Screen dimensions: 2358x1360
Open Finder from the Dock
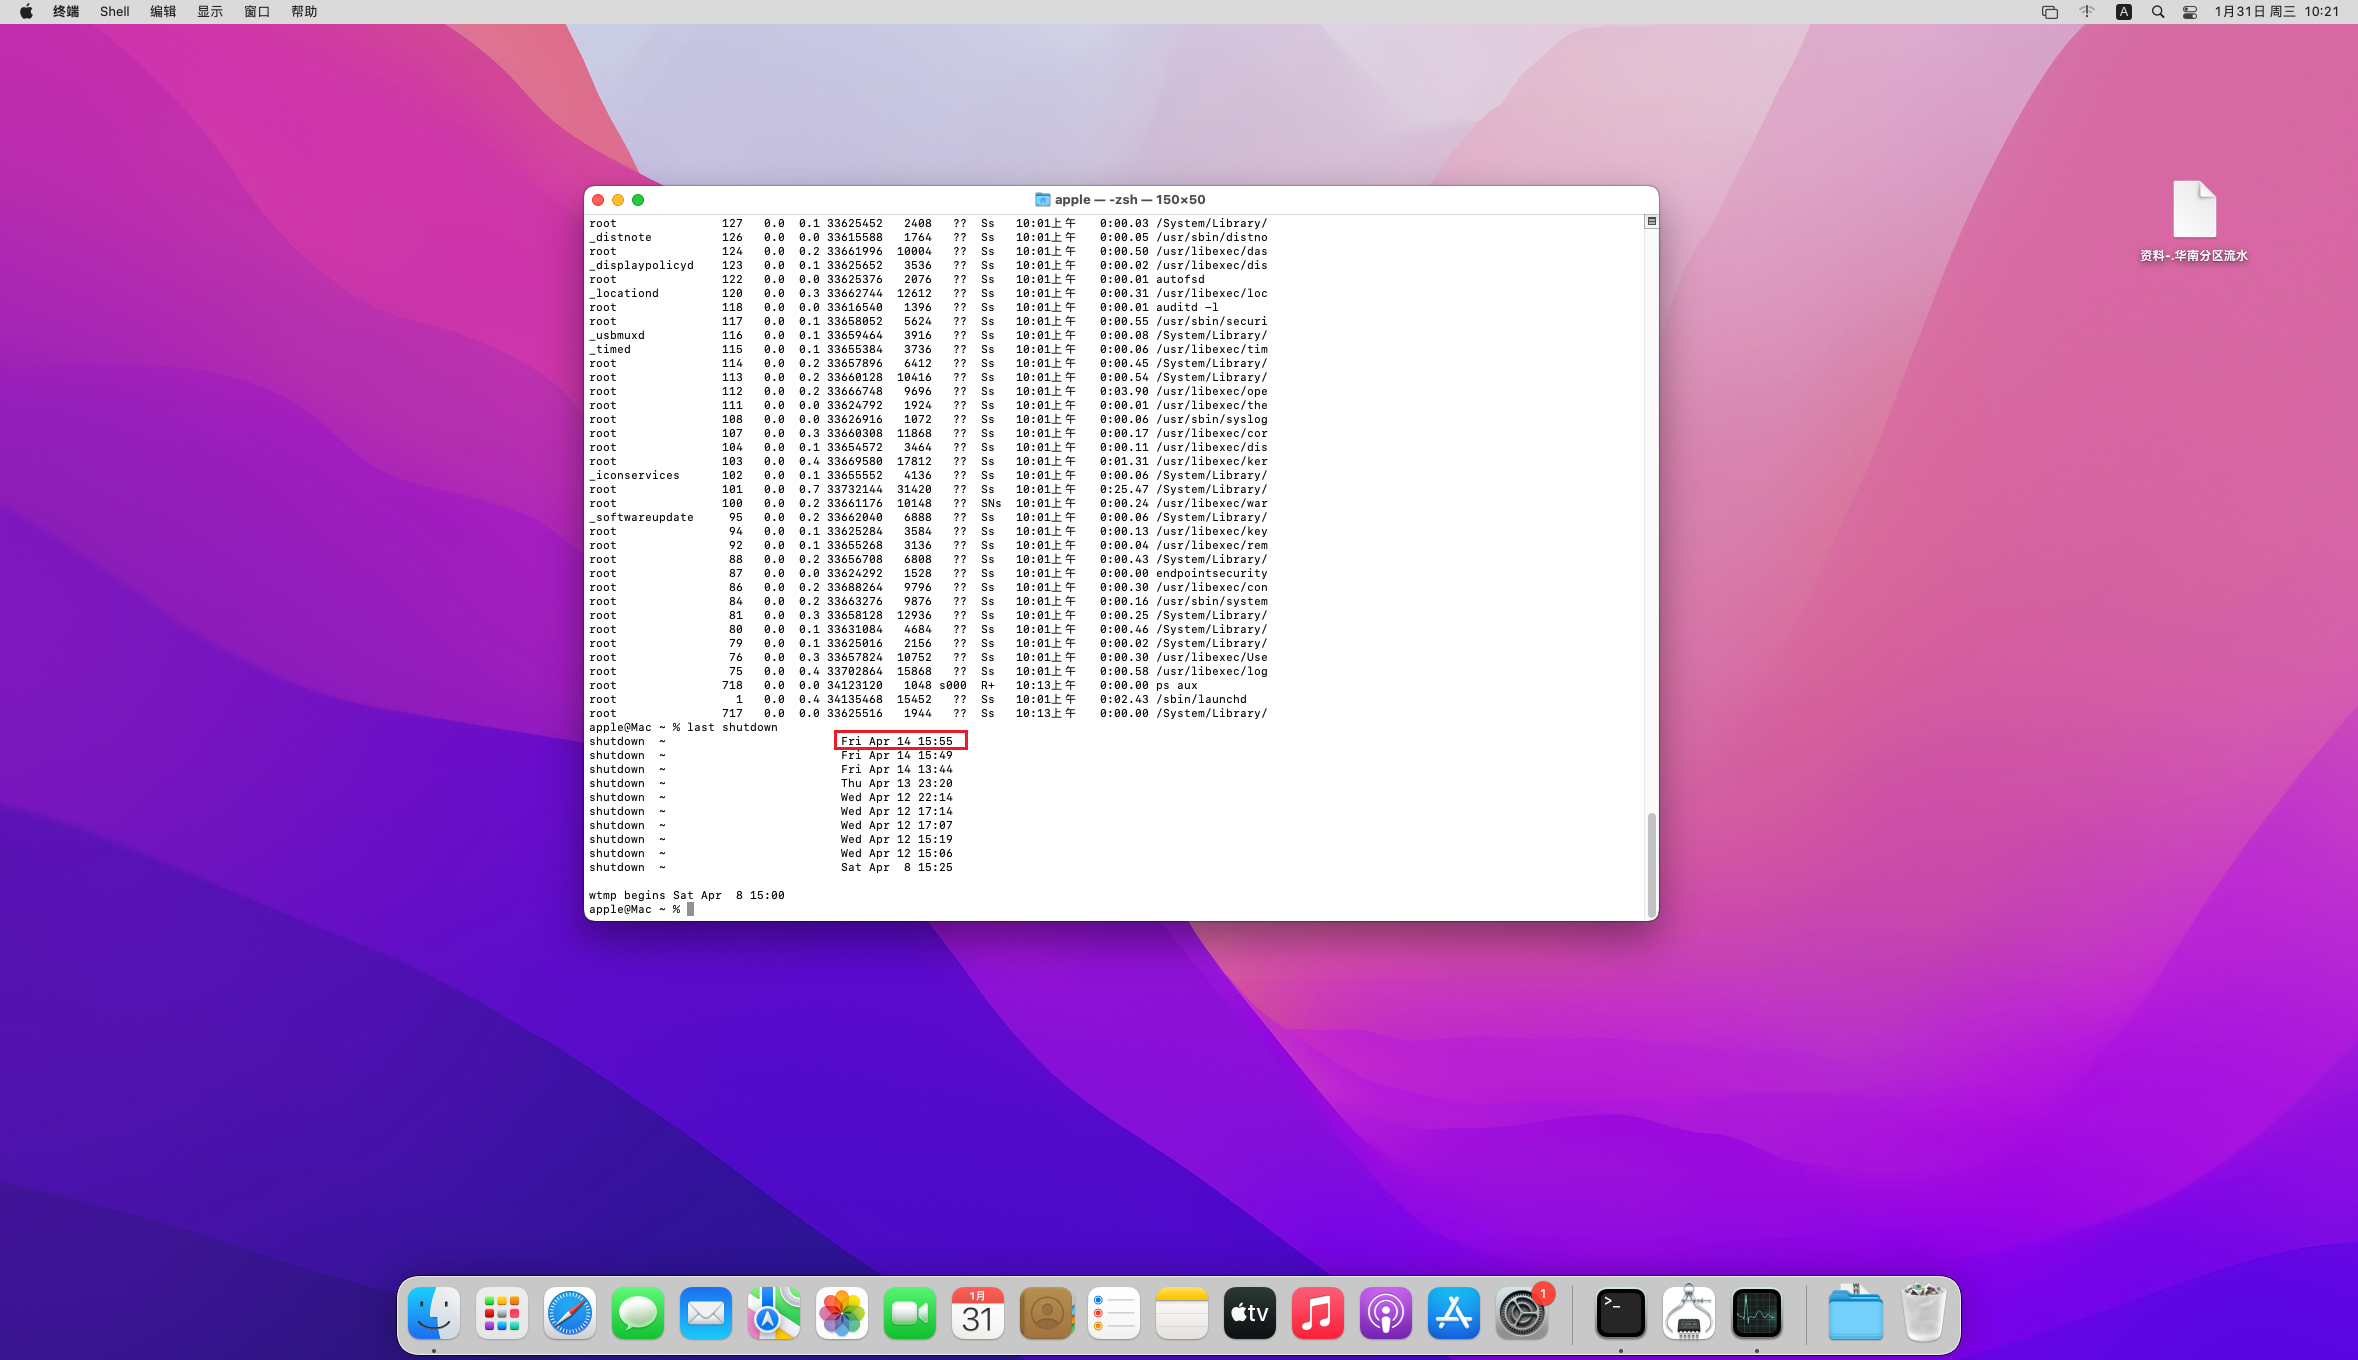click(x=434, y=1313)
